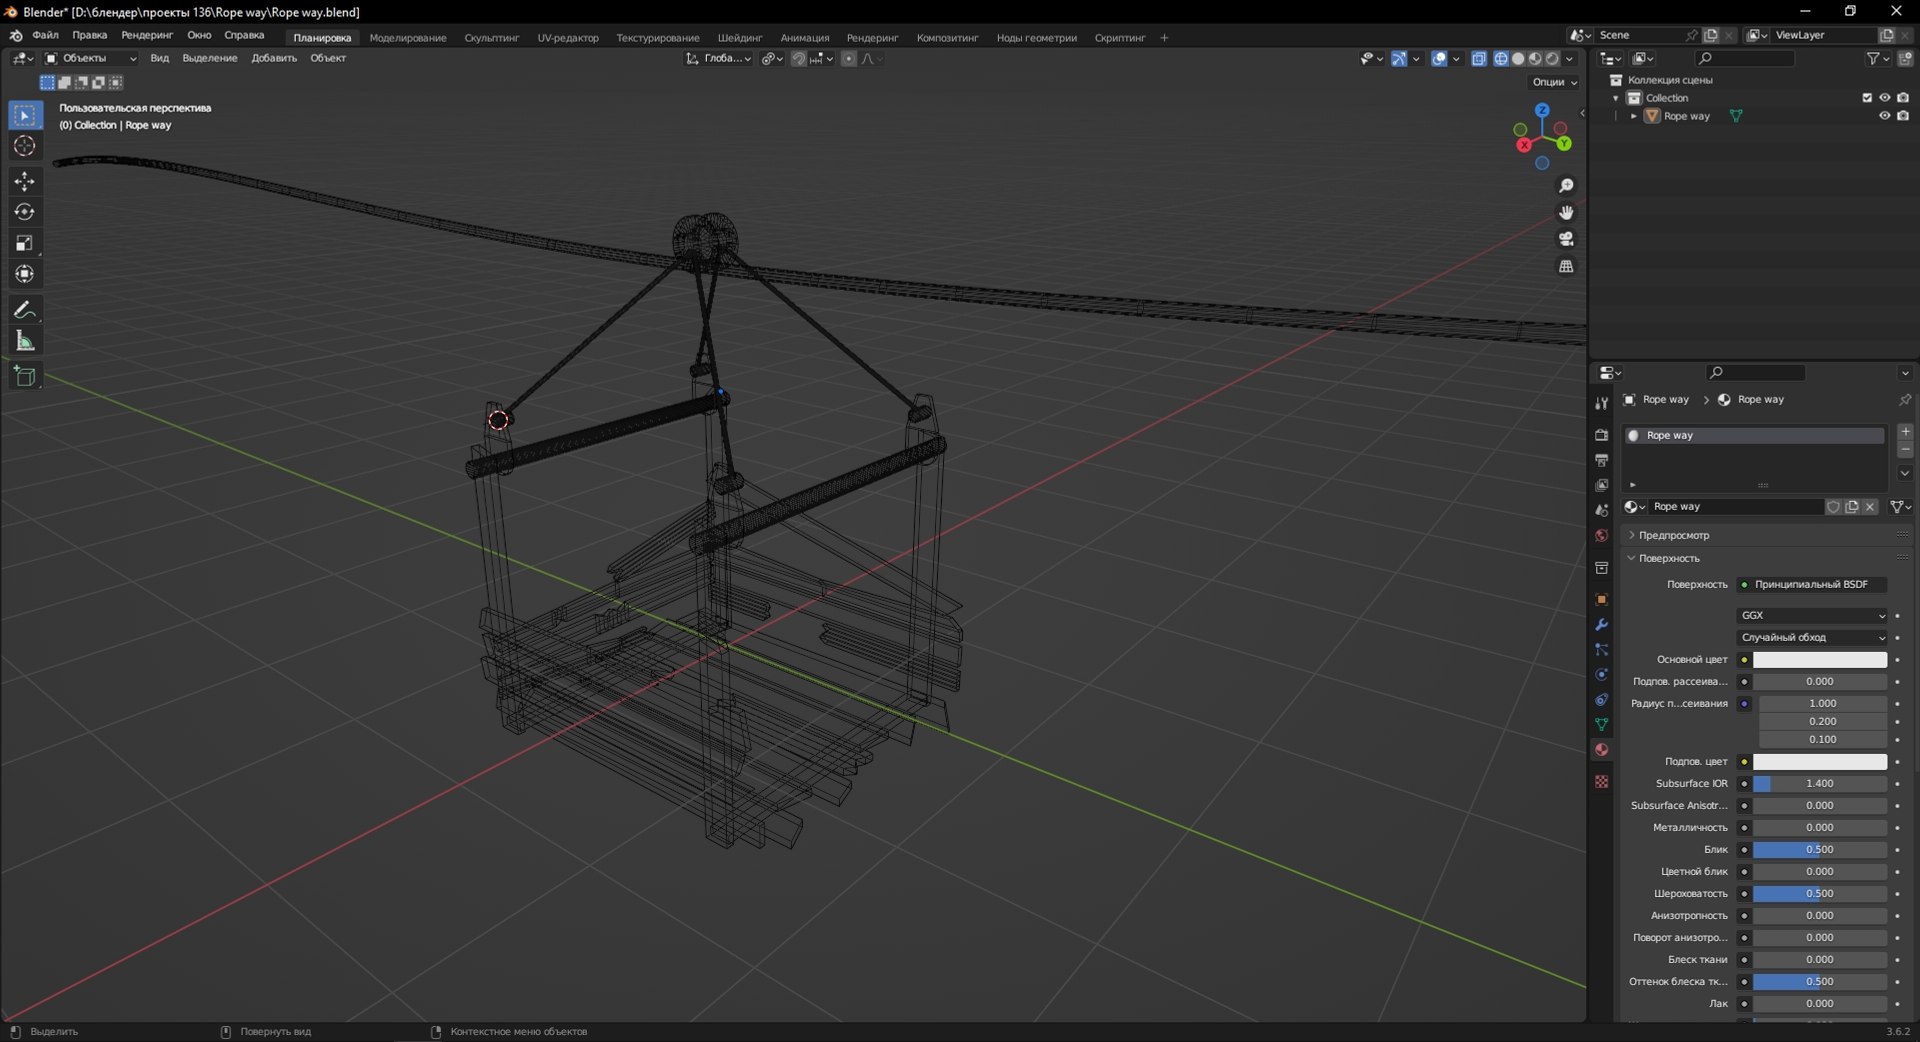Select the Annotate pencil tool
Viewport: 1920px width, 1042px height.
click(x=25, y=310)
